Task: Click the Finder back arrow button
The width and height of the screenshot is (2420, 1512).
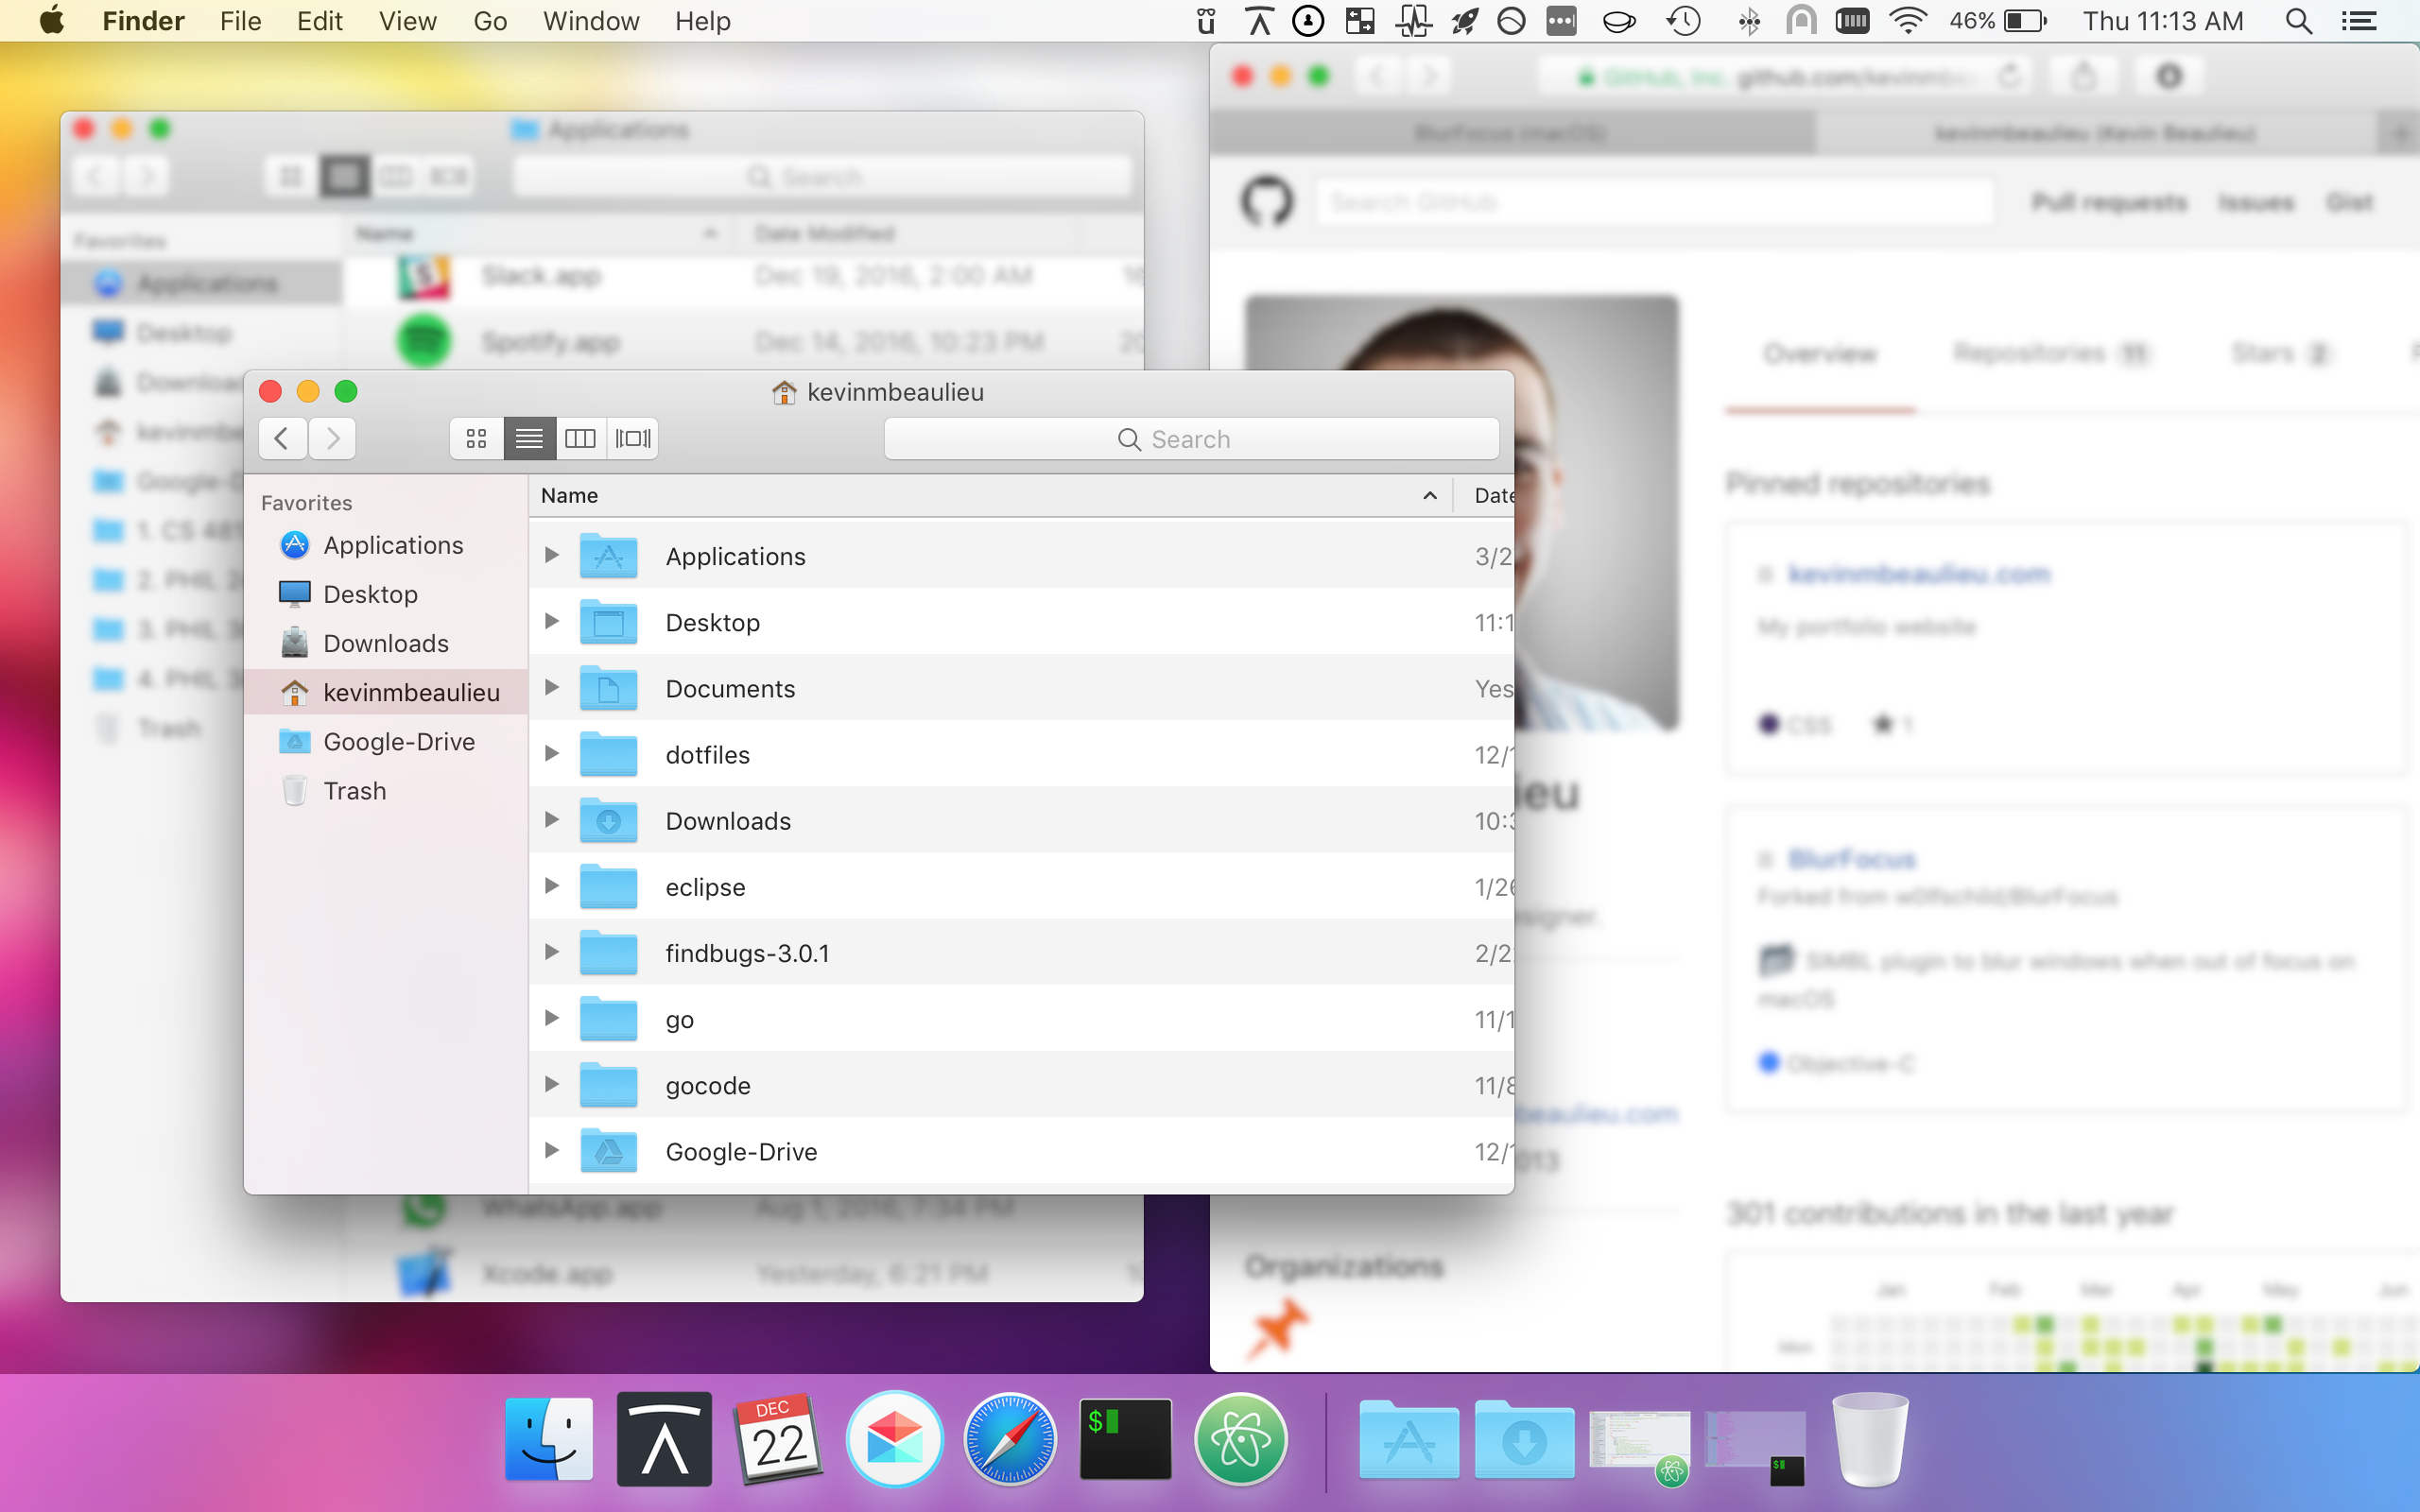Action: click(282, 439)
